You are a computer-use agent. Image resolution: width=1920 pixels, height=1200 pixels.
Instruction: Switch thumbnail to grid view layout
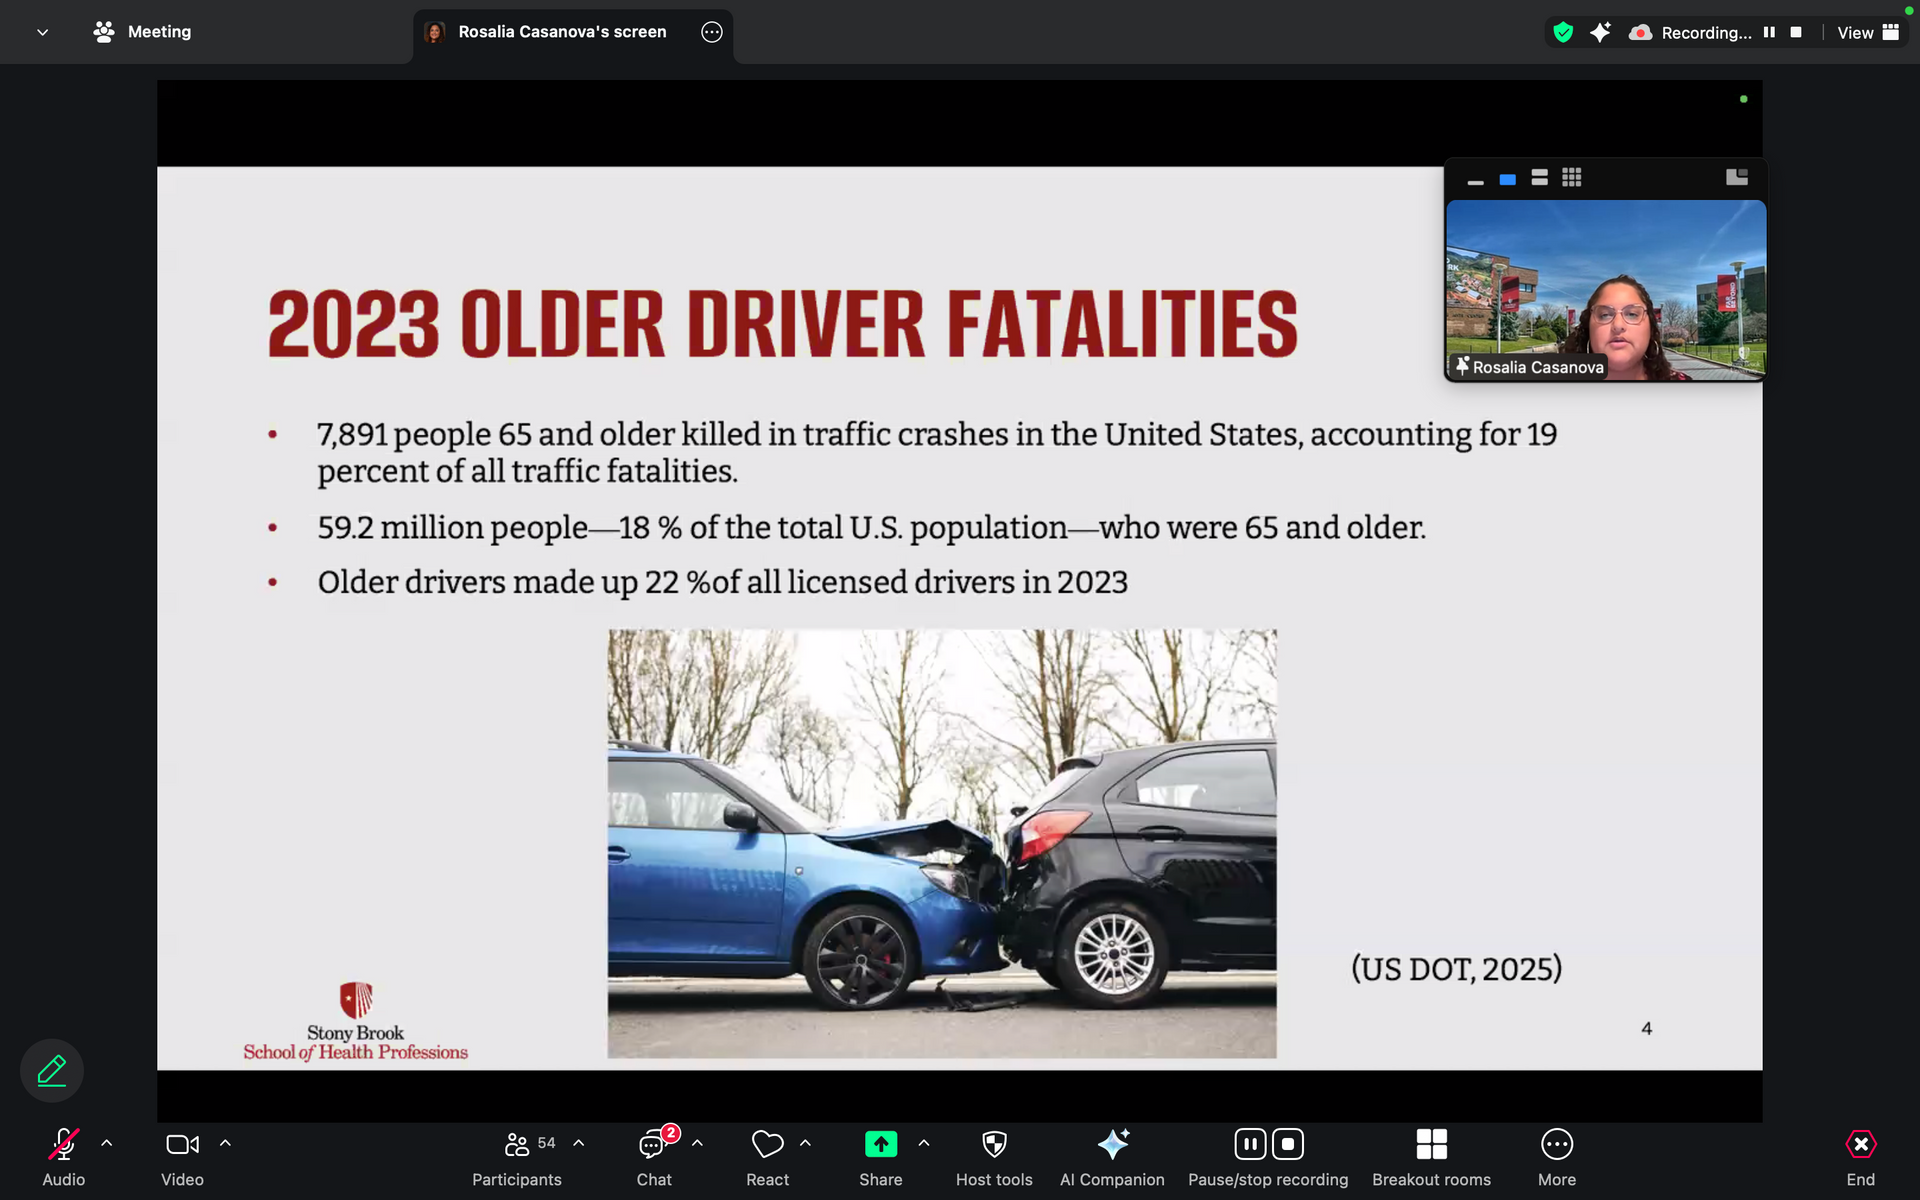tap(1571, 178)
